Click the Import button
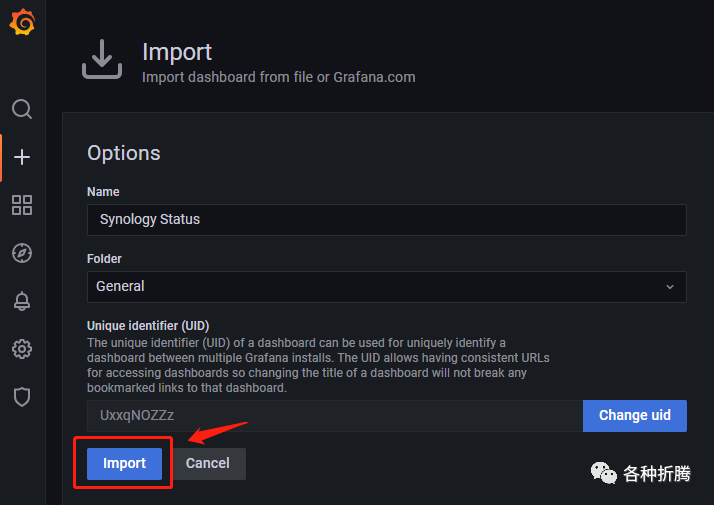Screen dimensions: 714x505 [x=124, y=463]
